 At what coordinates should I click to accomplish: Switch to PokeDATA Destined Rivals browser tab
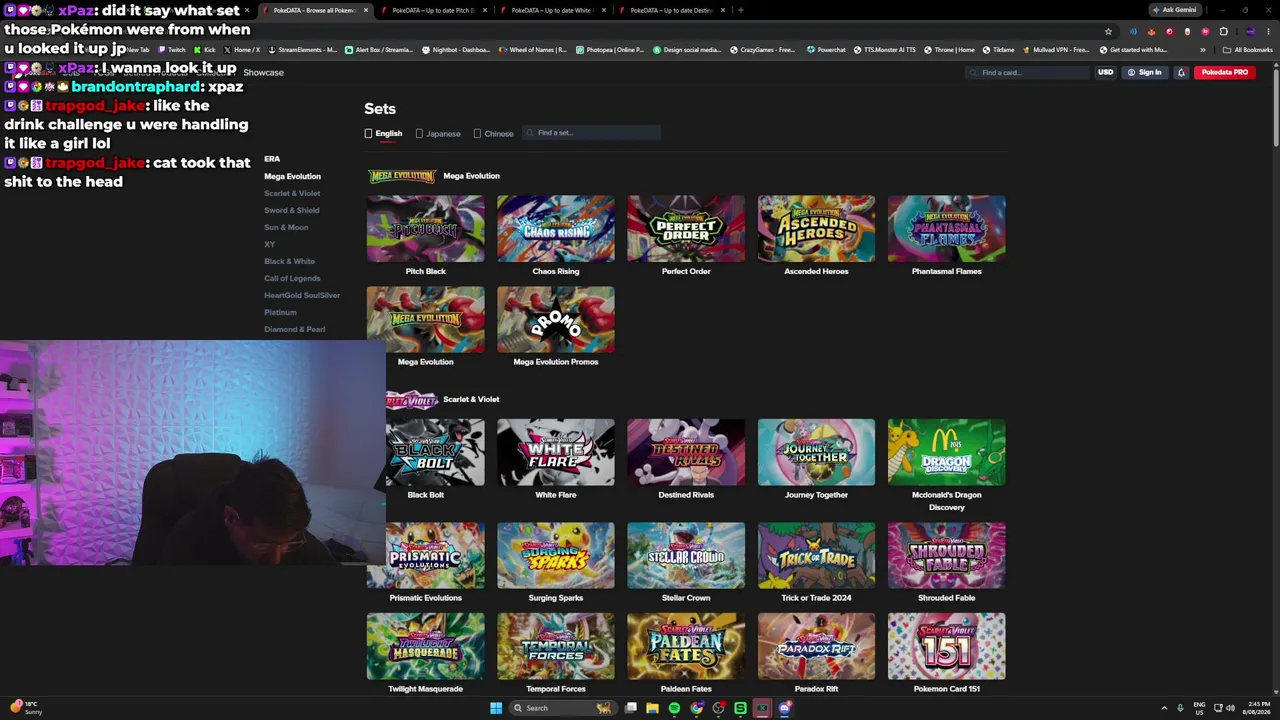pyautogui.click(x=671, y=10)
